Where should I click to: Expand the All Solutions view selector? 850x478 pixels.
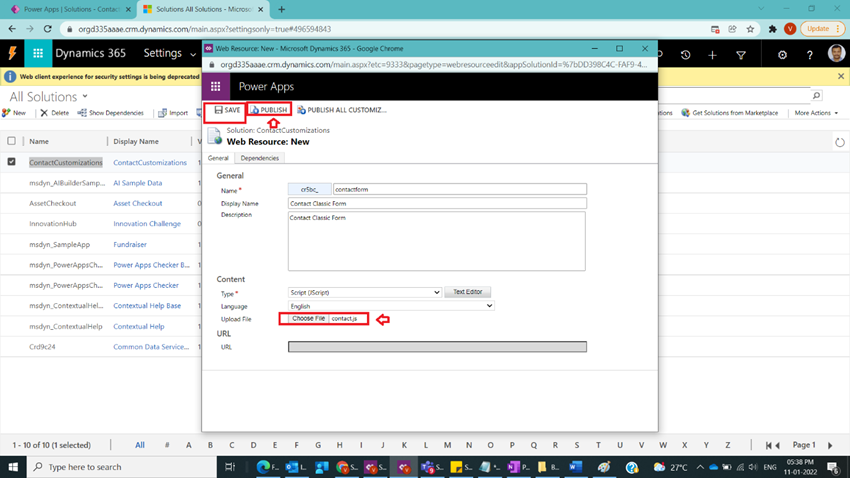coord(85,96)
